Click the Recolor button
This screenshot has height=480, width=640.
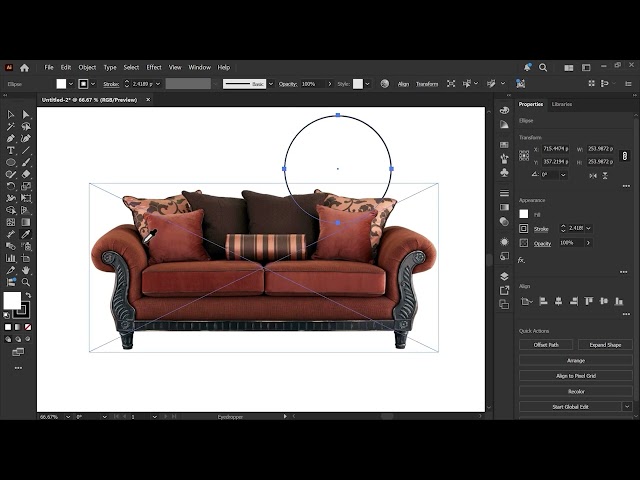pos(576,391)
